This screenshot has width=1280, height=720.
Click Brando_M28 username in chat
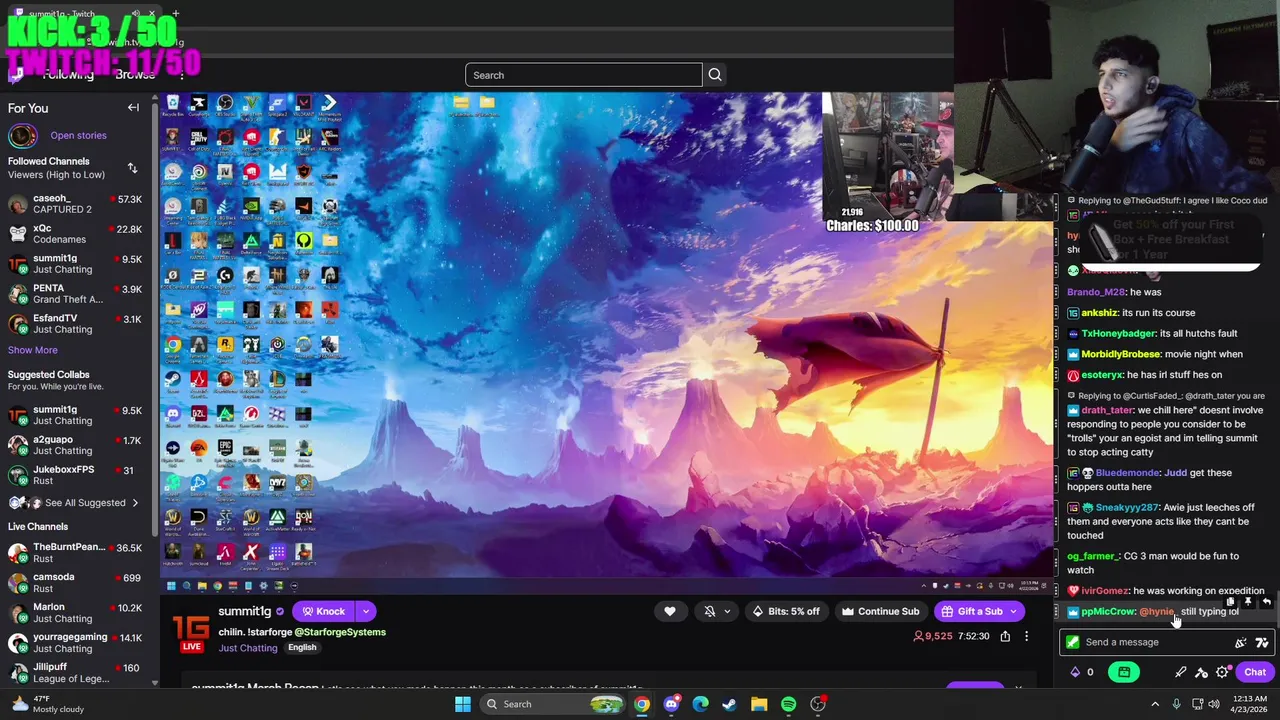point(1096,292)
